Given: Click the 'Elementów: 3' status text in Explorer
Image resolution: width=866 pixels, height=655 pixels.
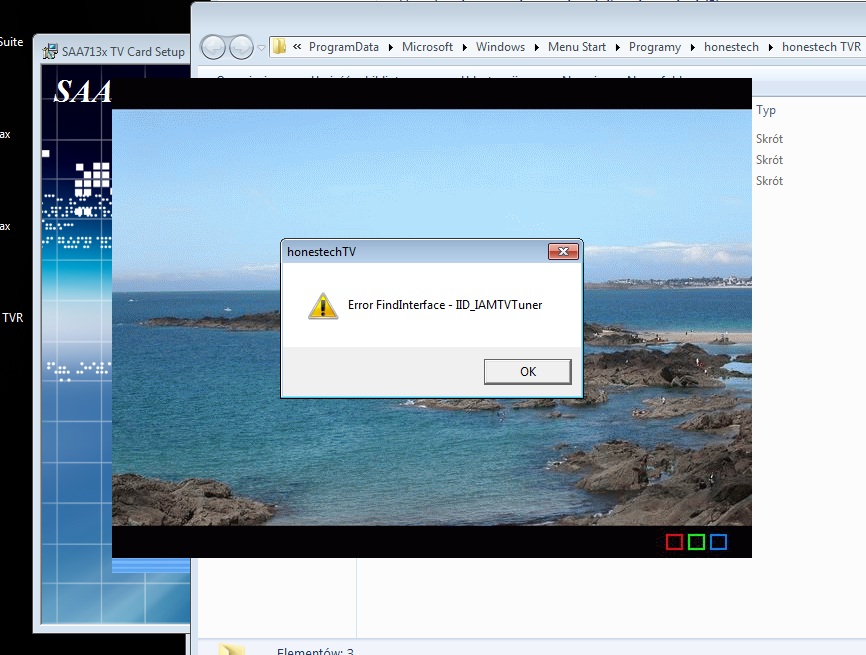Looking at the screenshot, I should pyautogui.click(x=315, y=651).
